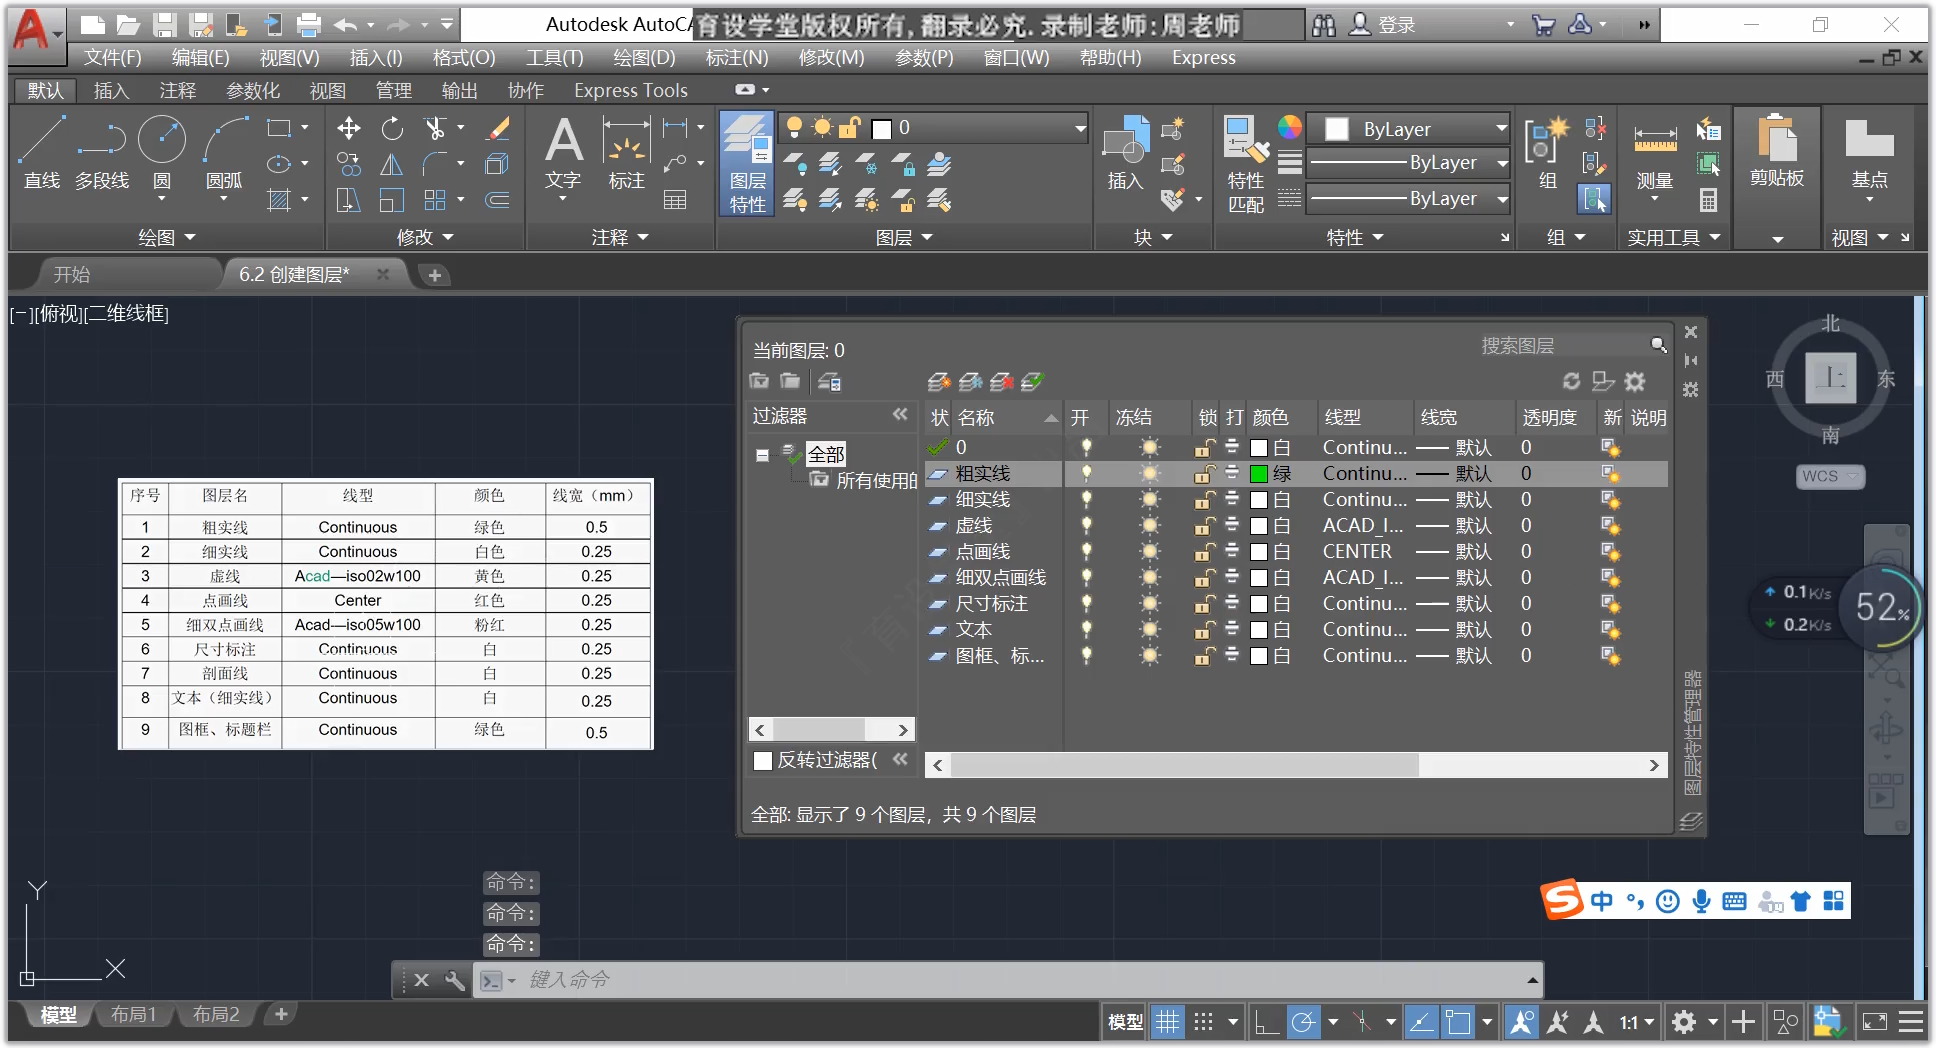Collapse the 过滤器 filter pane chevron
Image resolution: width=1936 pixels, height=1049 pixels.
(901, 414)
